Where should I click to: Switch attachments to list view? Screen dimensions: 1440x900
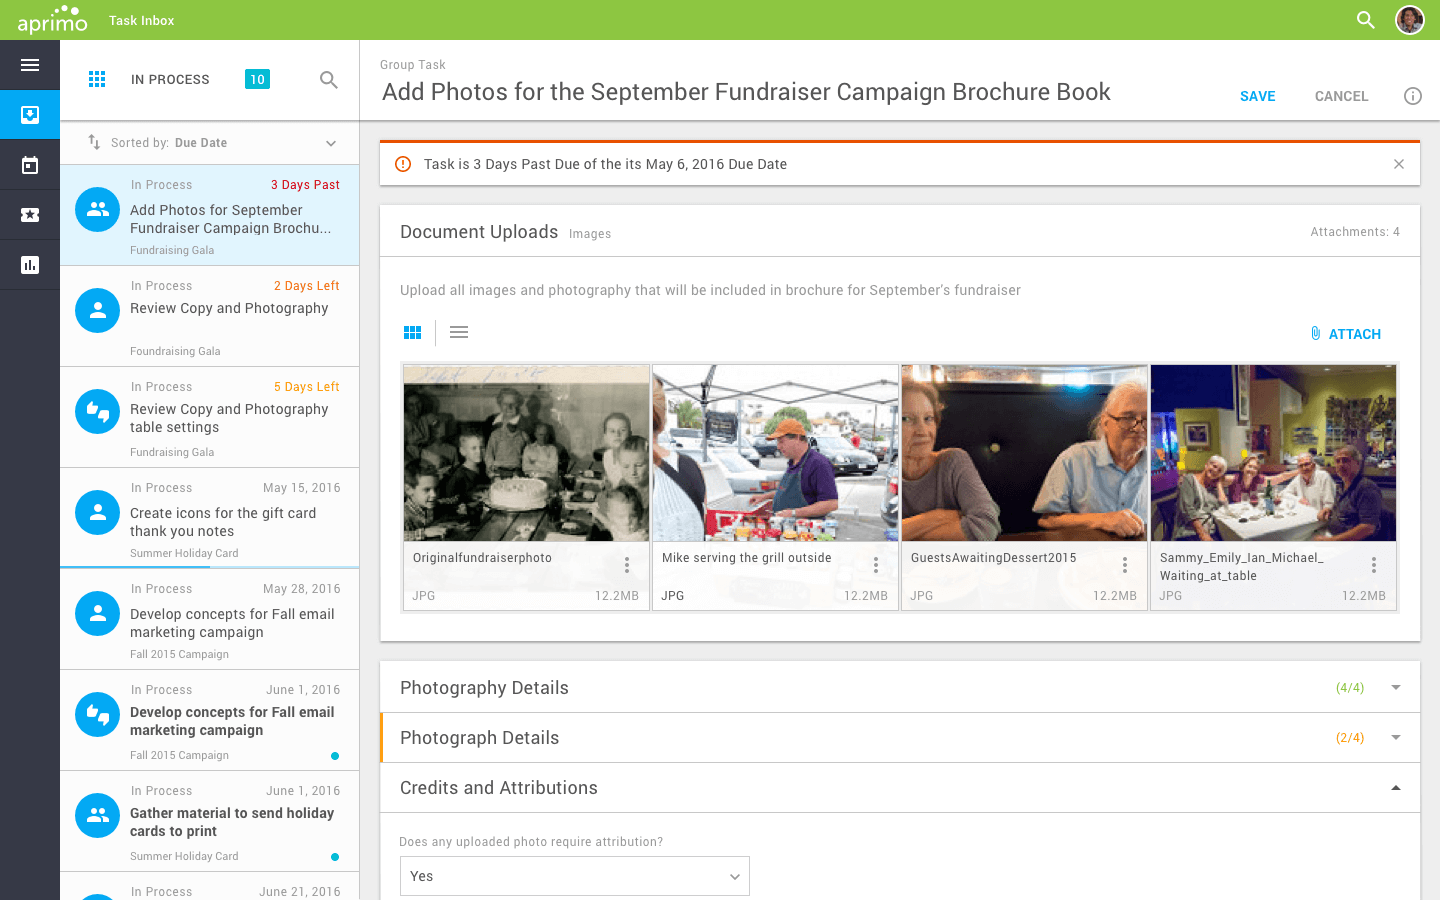[459, 332]
